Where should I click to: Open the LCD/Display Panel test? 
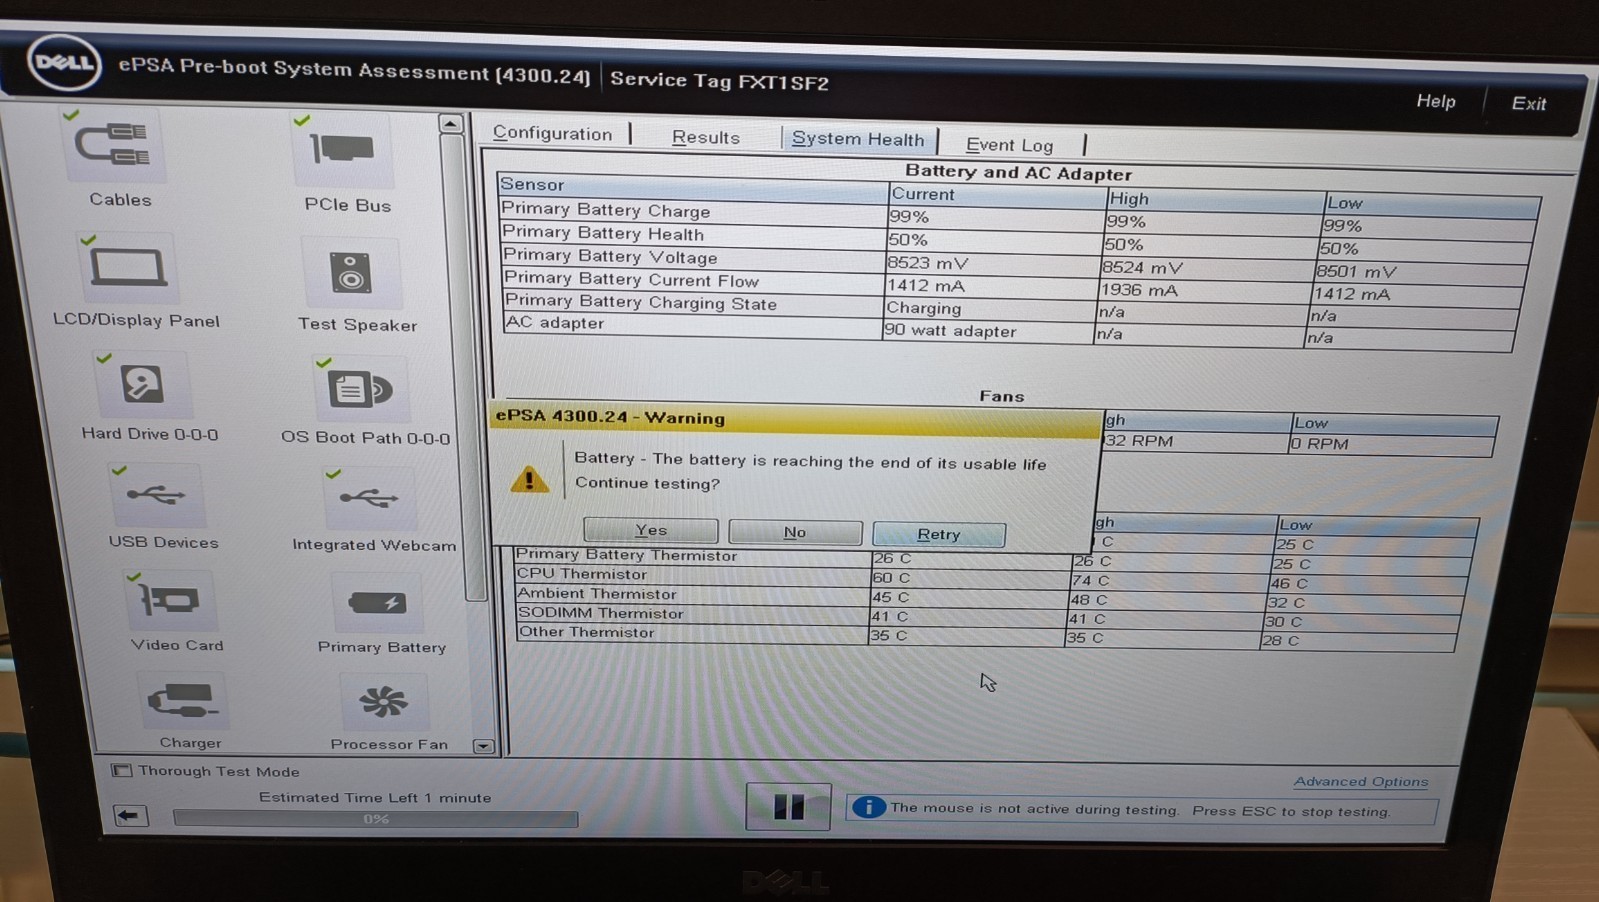click(x=129, y=268)
